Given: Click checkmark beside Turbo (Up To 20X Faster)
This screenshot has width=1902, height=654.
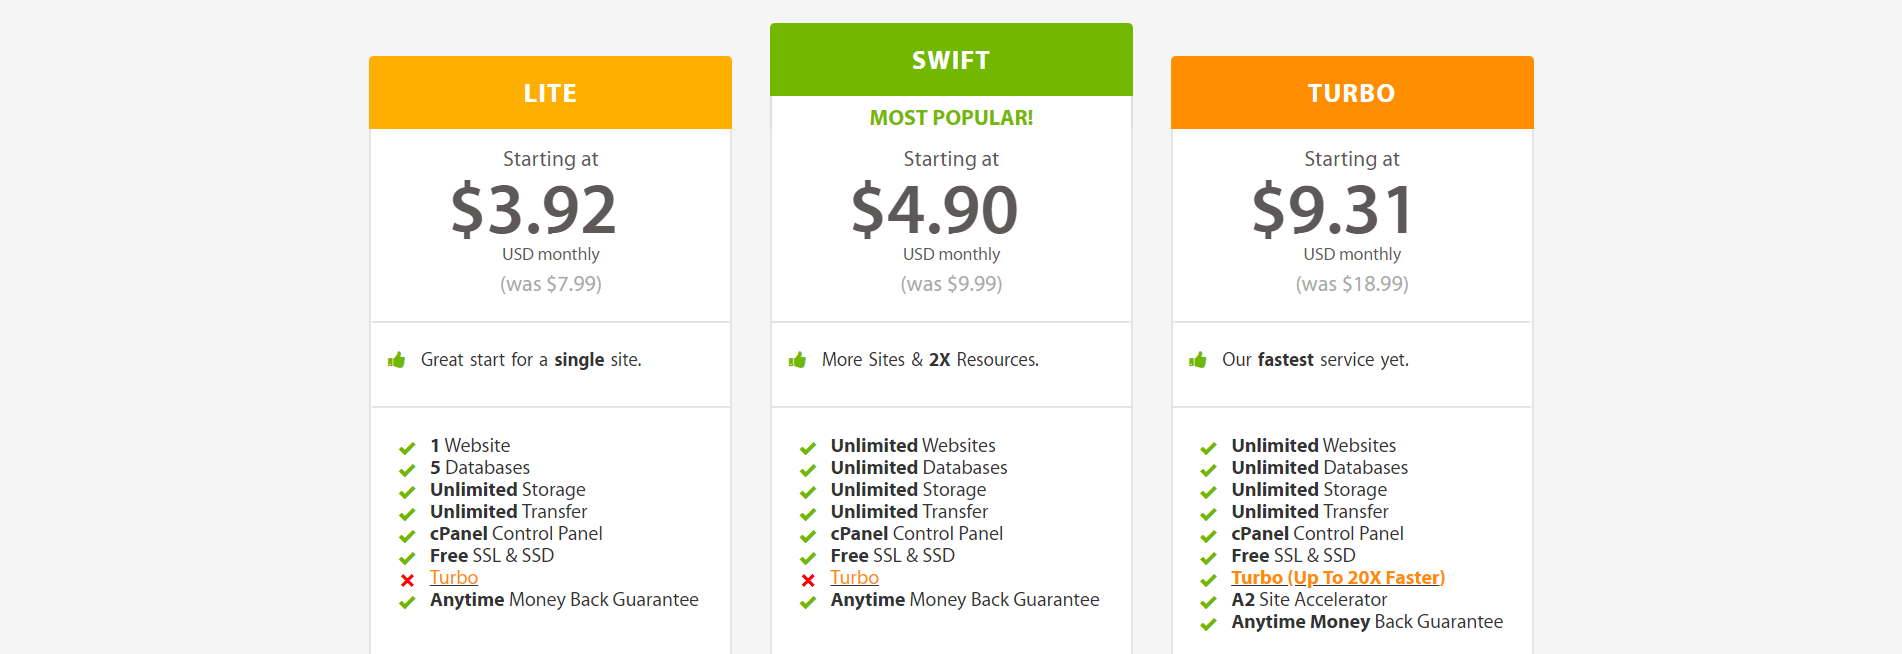Looking at the screenshot, I should (x=1208, y=580).
